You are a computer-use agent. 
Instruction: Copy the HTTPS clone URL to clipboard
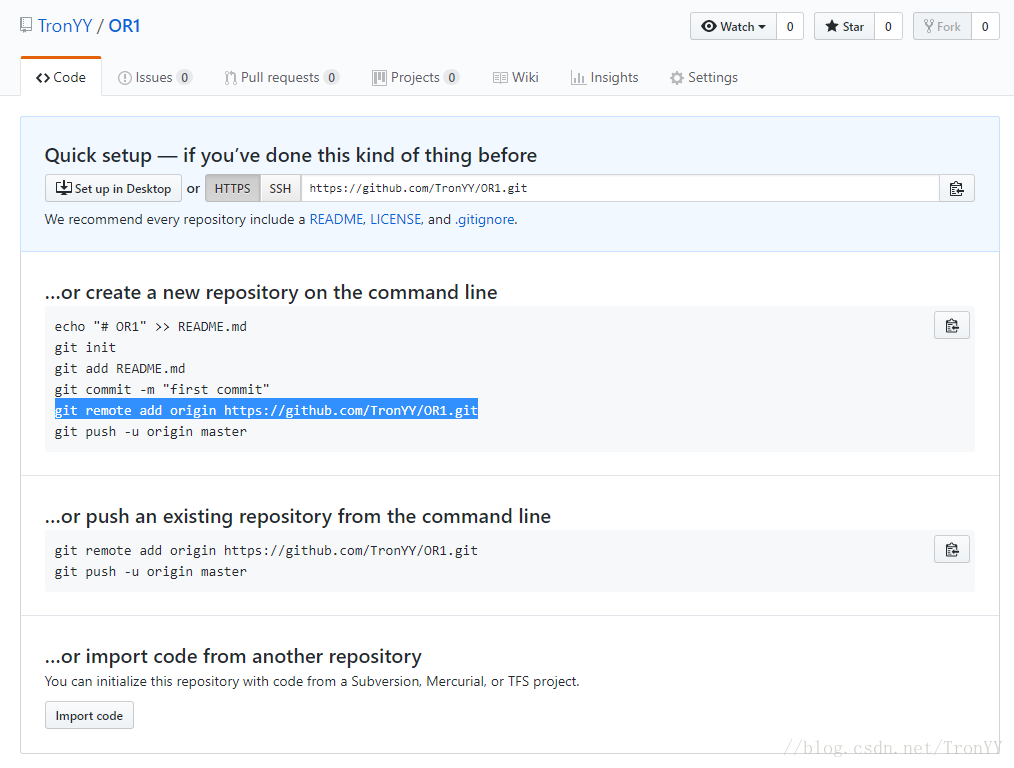(956, 189)
